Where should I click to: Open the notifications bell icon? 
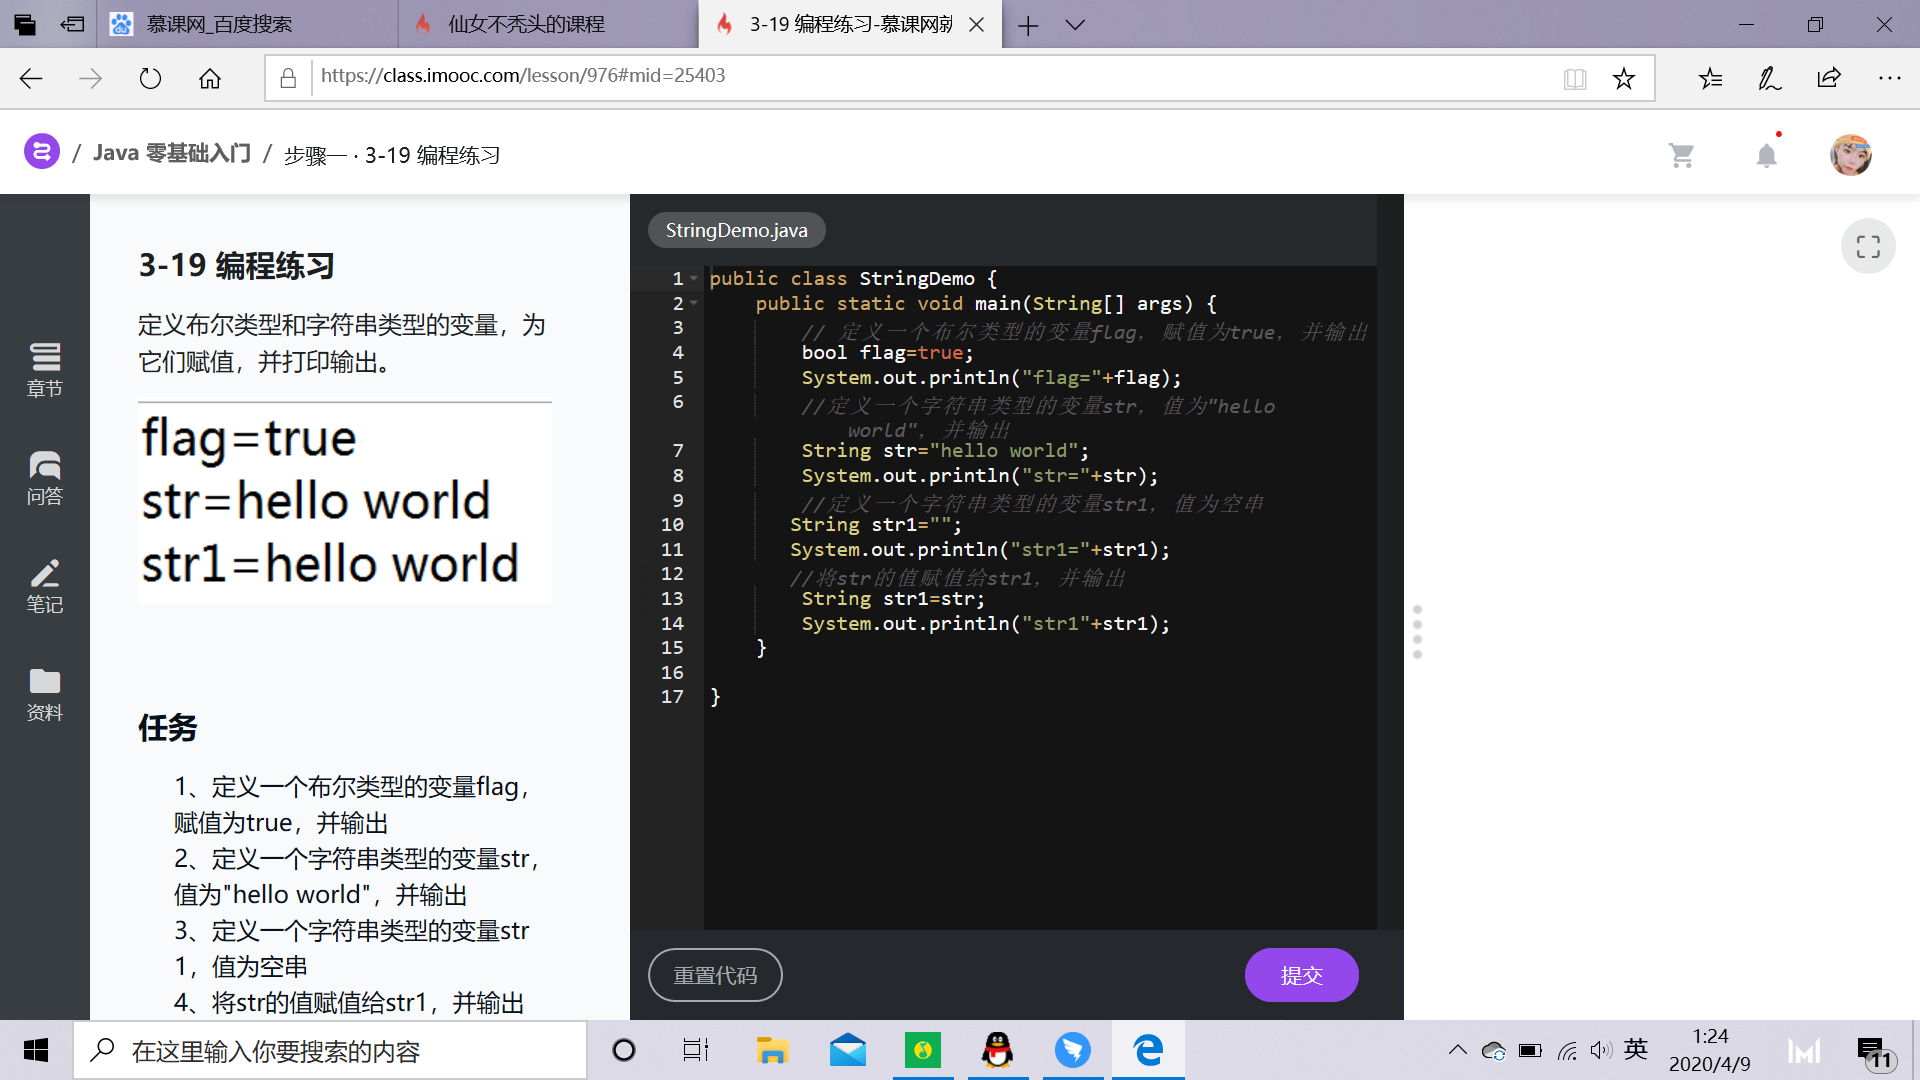(1767, 155)
